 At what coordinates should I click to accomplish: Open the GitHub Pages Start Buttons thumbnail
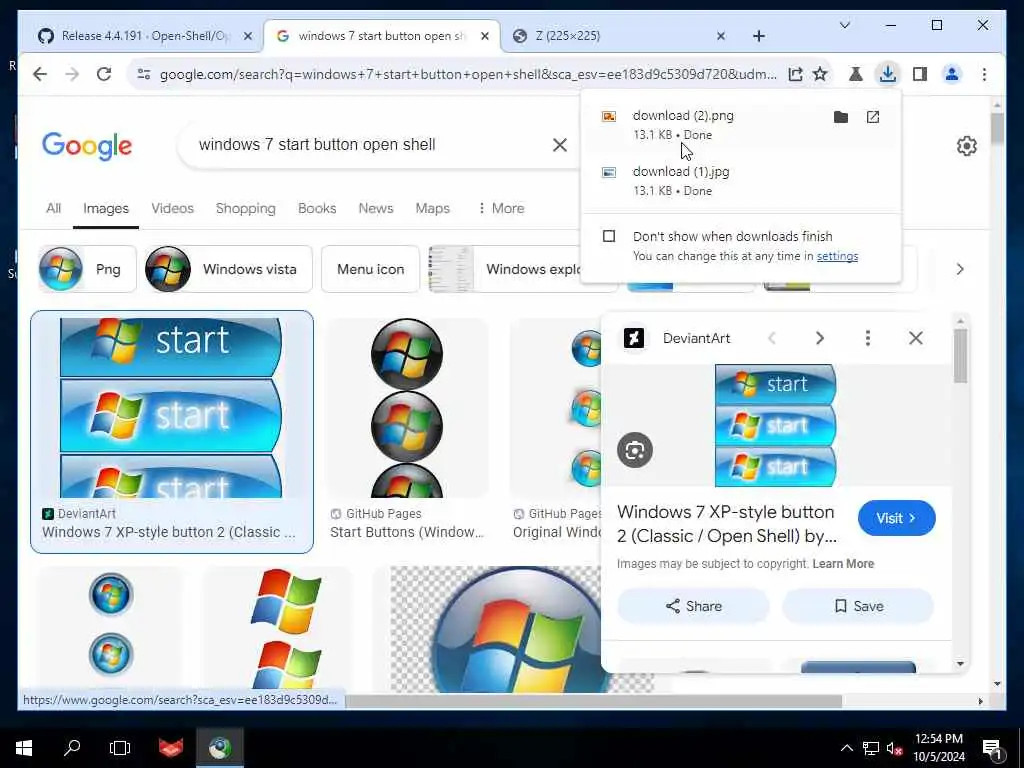tap(408, 408)
